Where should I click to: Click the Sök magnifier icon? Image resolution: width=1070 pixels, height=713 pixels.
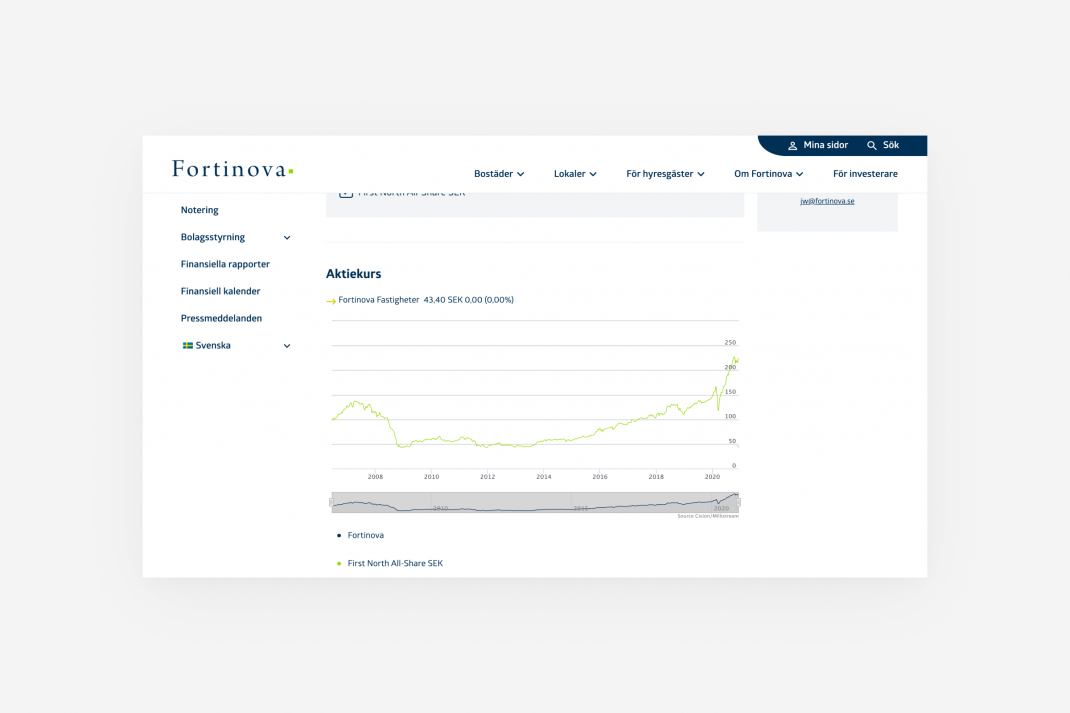click(x=871, y=145)
